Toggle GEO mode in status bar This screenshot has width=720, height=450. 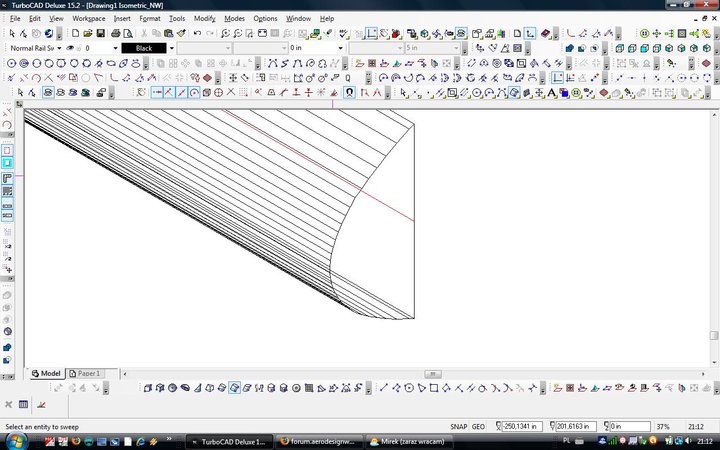pyautogui.click(x=479, y=426)
